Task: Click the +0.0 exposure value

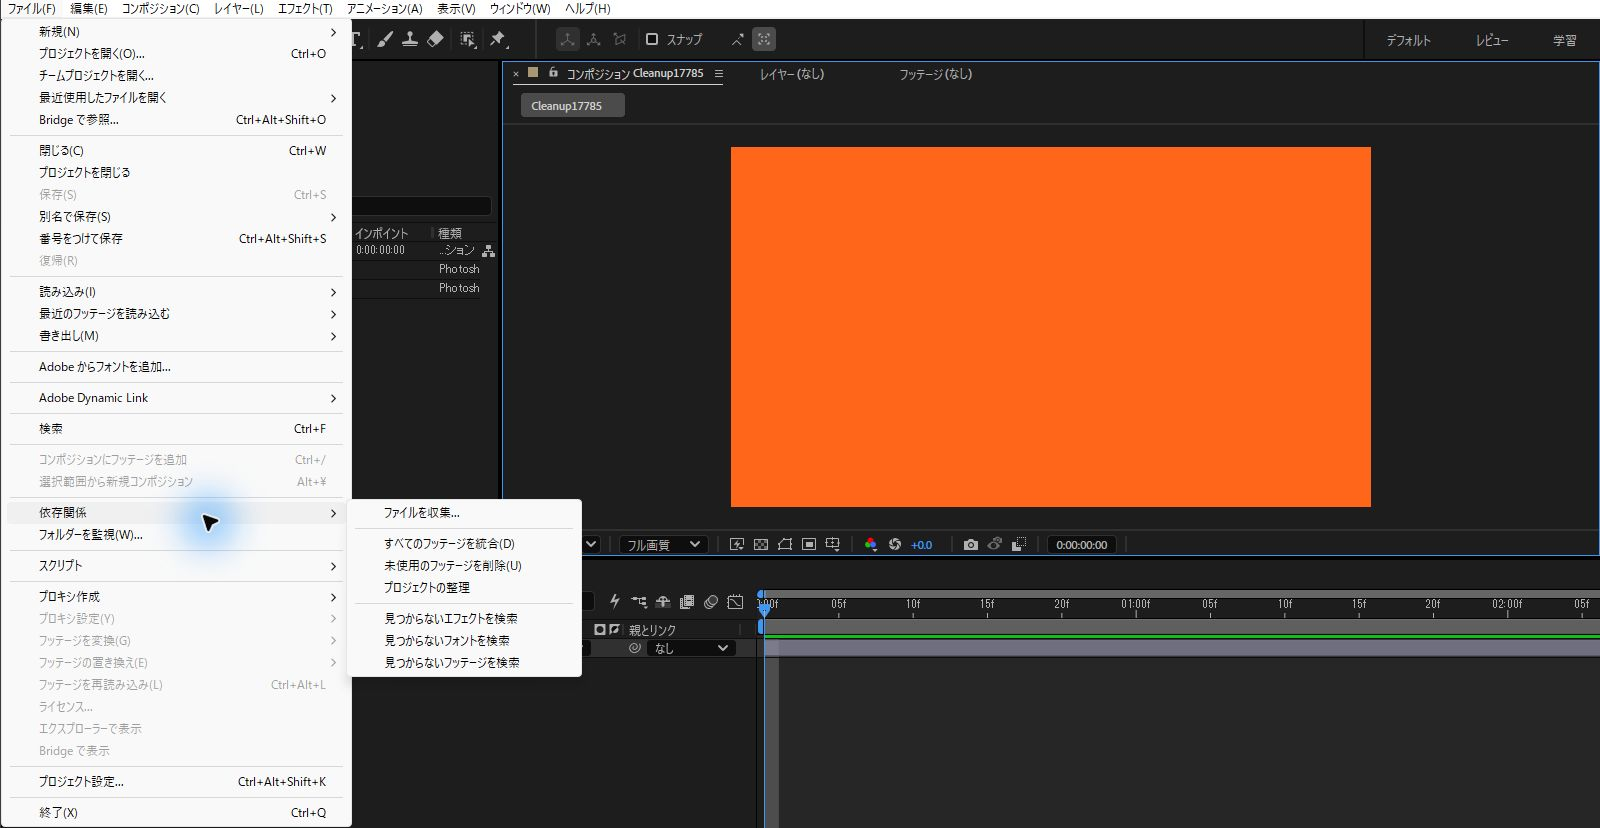Action: pos(921,545)
